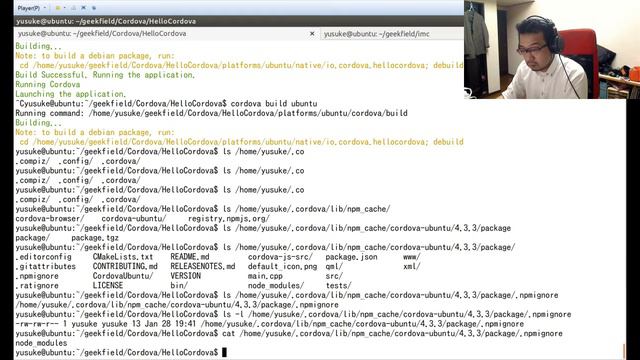
Task: Click the terminal window title bar text
Action: [x=106, y=21]
